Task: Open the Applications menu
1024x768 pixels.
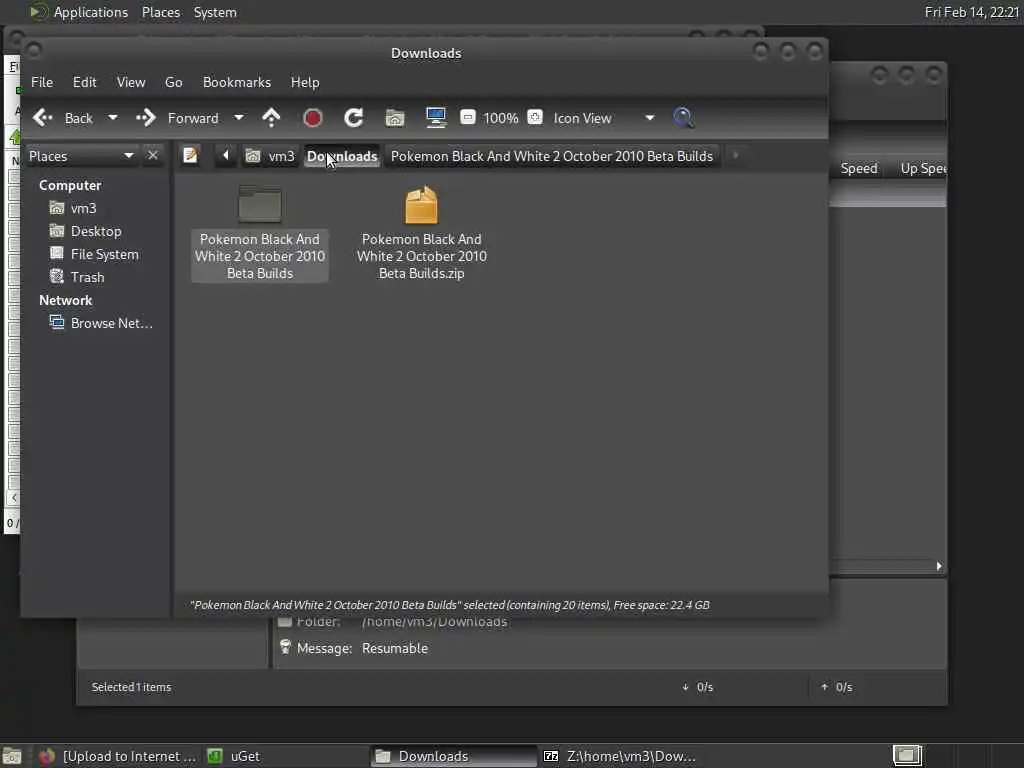Action: coord(79,12)
